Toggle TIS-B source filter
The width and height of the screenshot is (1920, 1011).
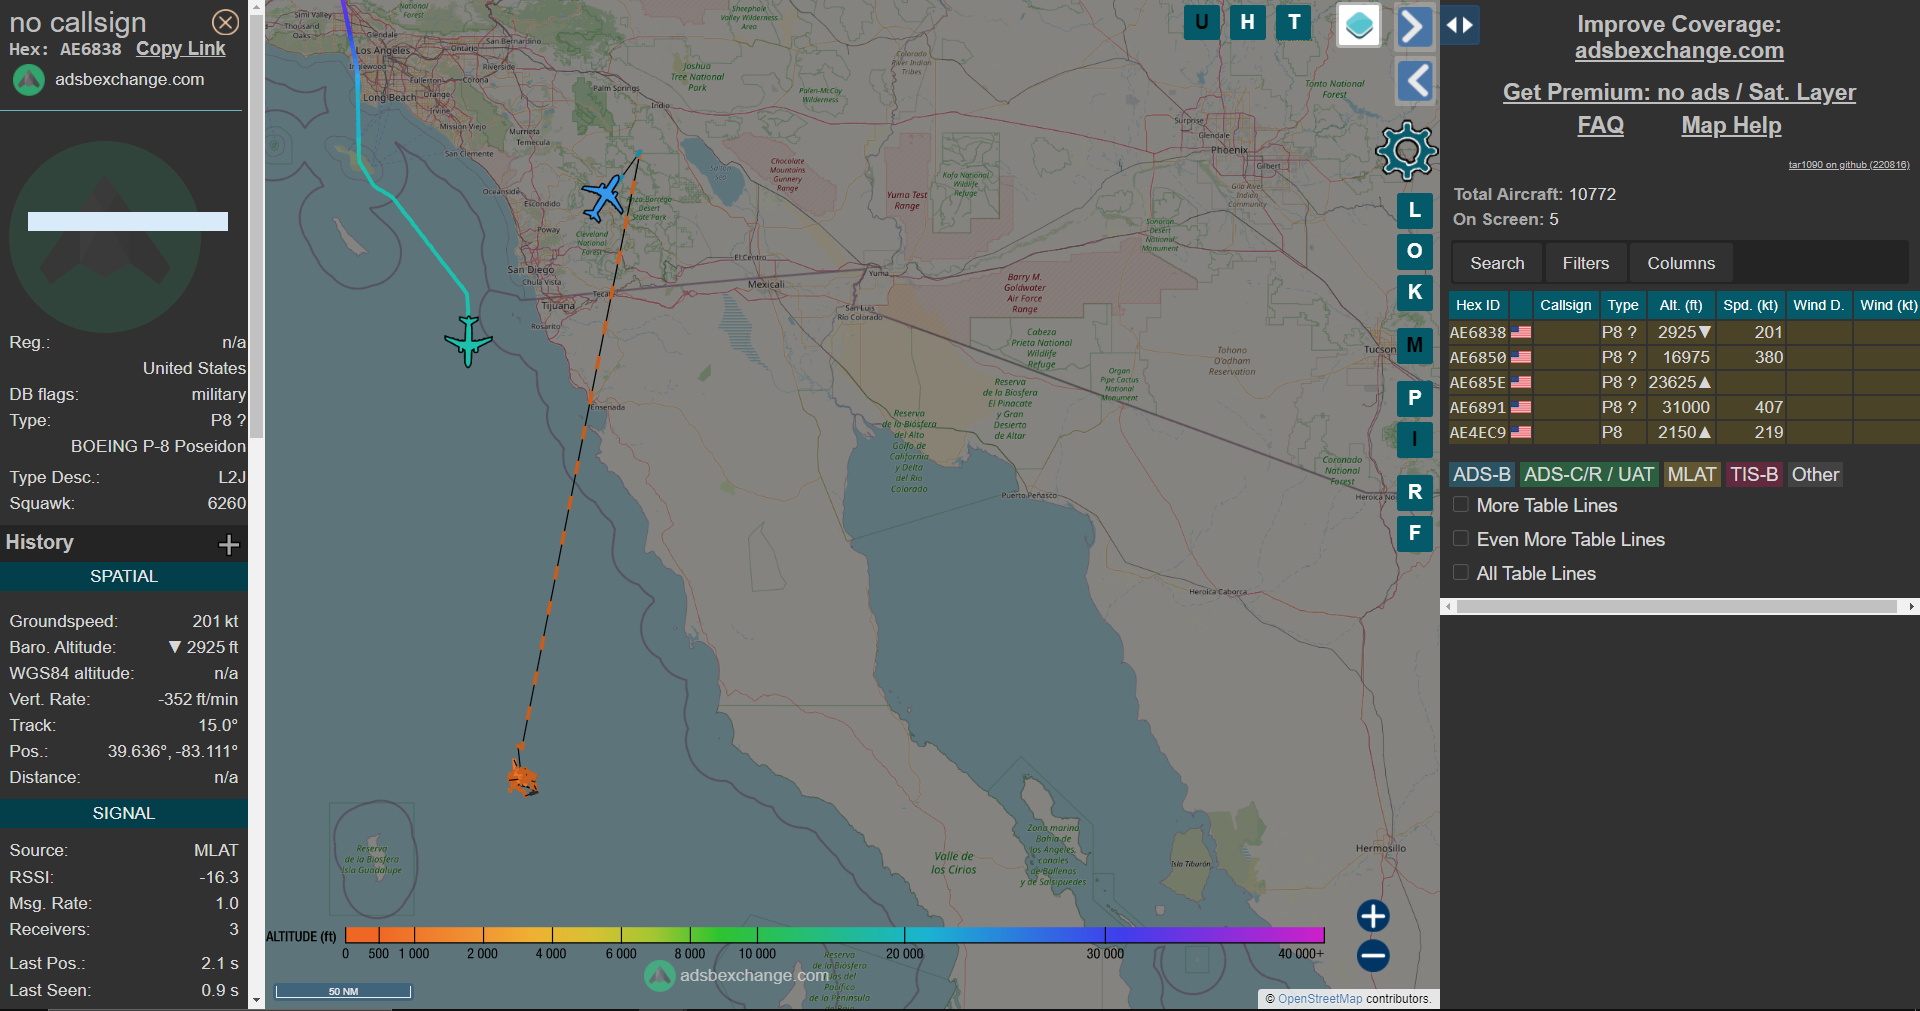[x=1754, y=475]
